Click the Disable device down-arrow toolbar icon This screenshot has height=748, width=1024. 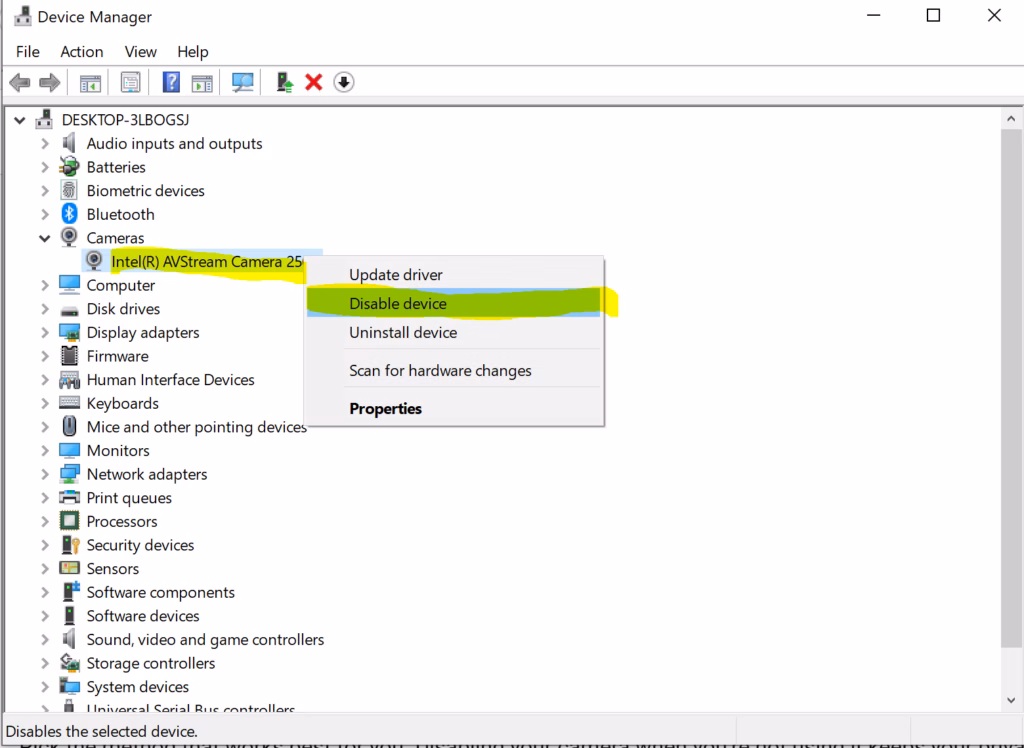[344, 82]
